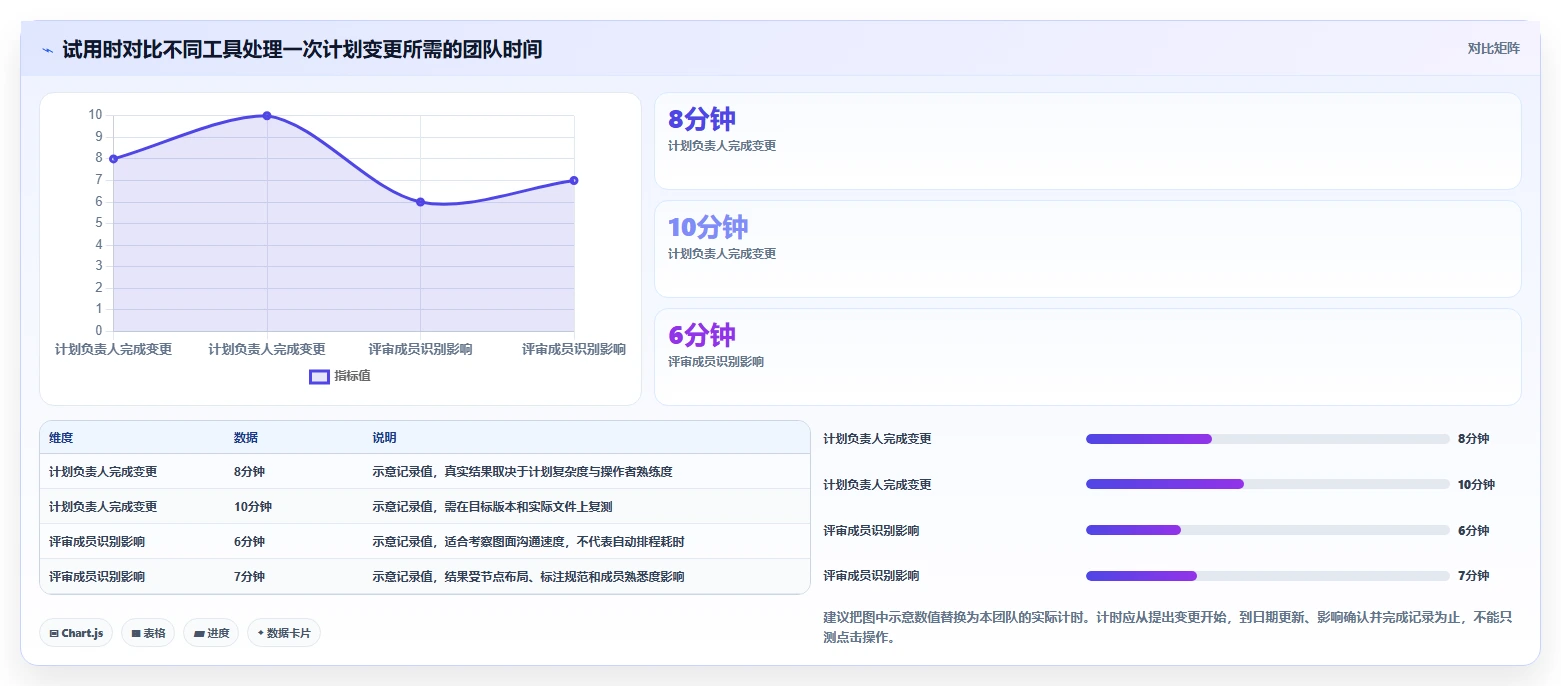This screenshot has height=686, width=1561.
Task: Click the large 8分钟 card heading
Action: [702, 119]
